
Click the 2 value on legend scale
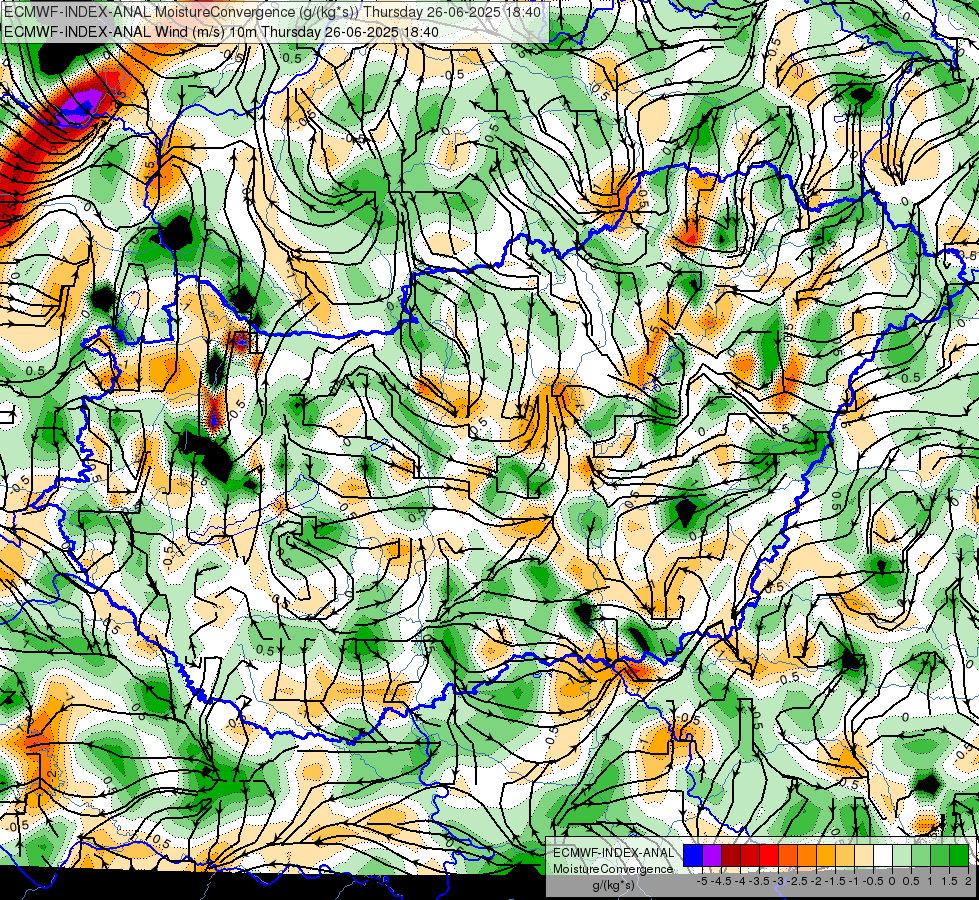[968, 881]
